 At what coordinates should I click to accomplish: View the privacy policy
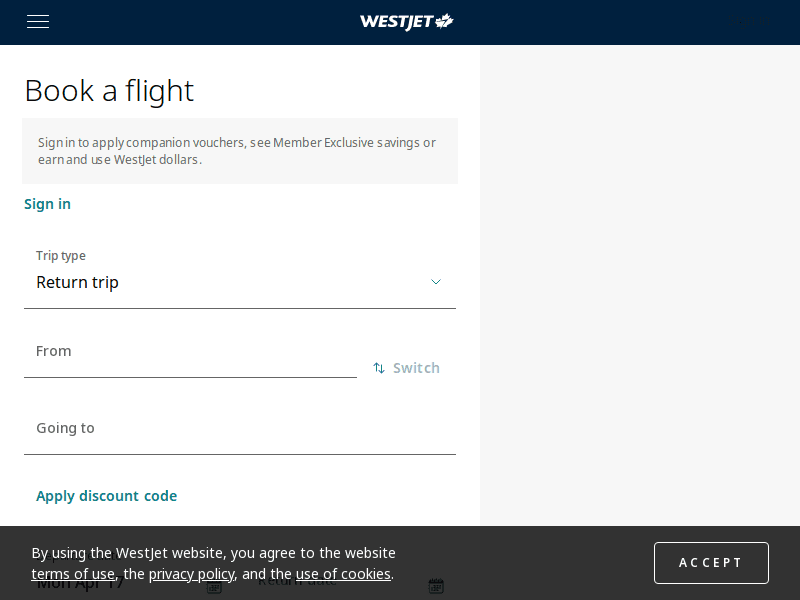pos(191,573)
